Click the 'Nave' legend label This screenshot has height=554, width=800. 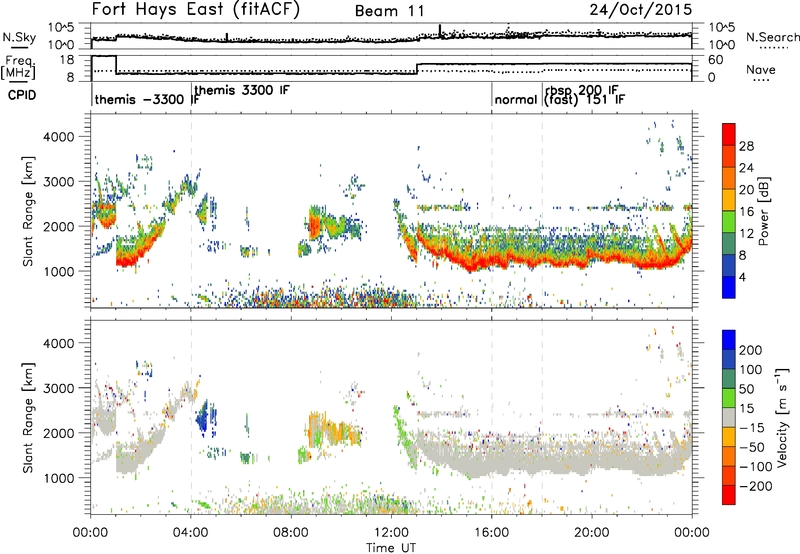tap(761, 69)
